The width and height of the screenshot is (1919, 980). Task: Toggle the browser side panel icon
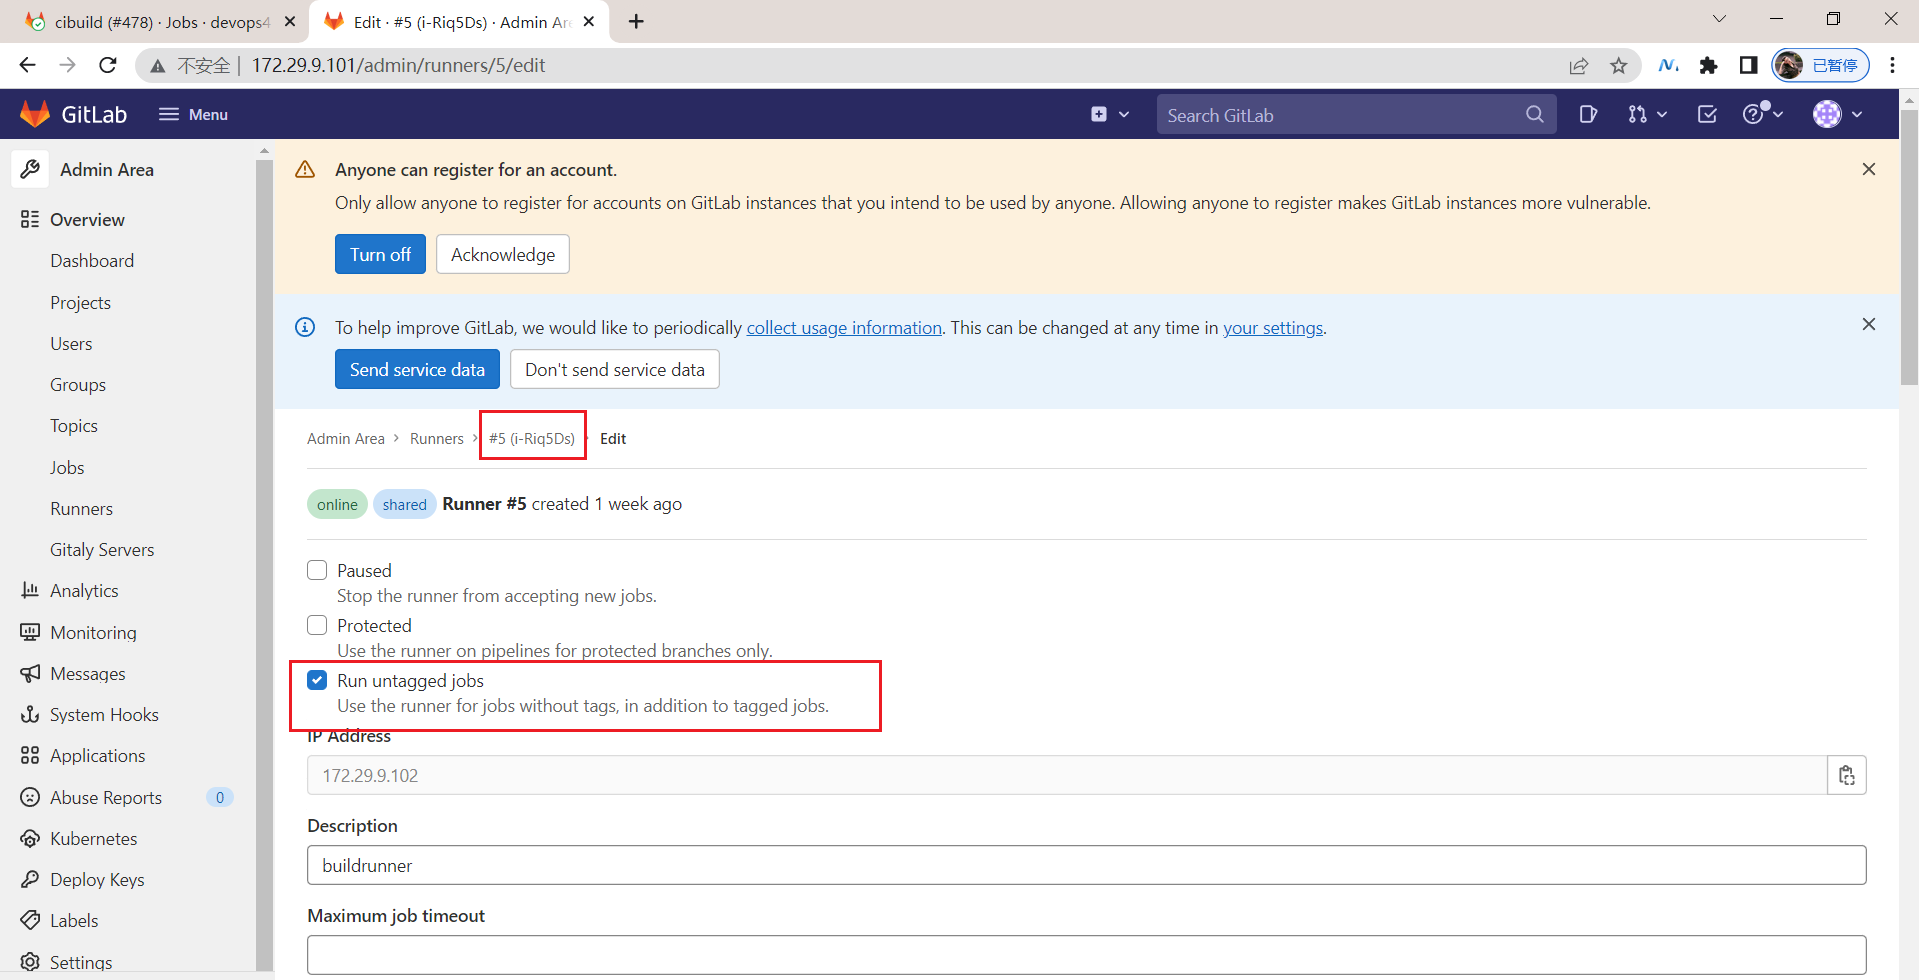tap(1748, 65)
